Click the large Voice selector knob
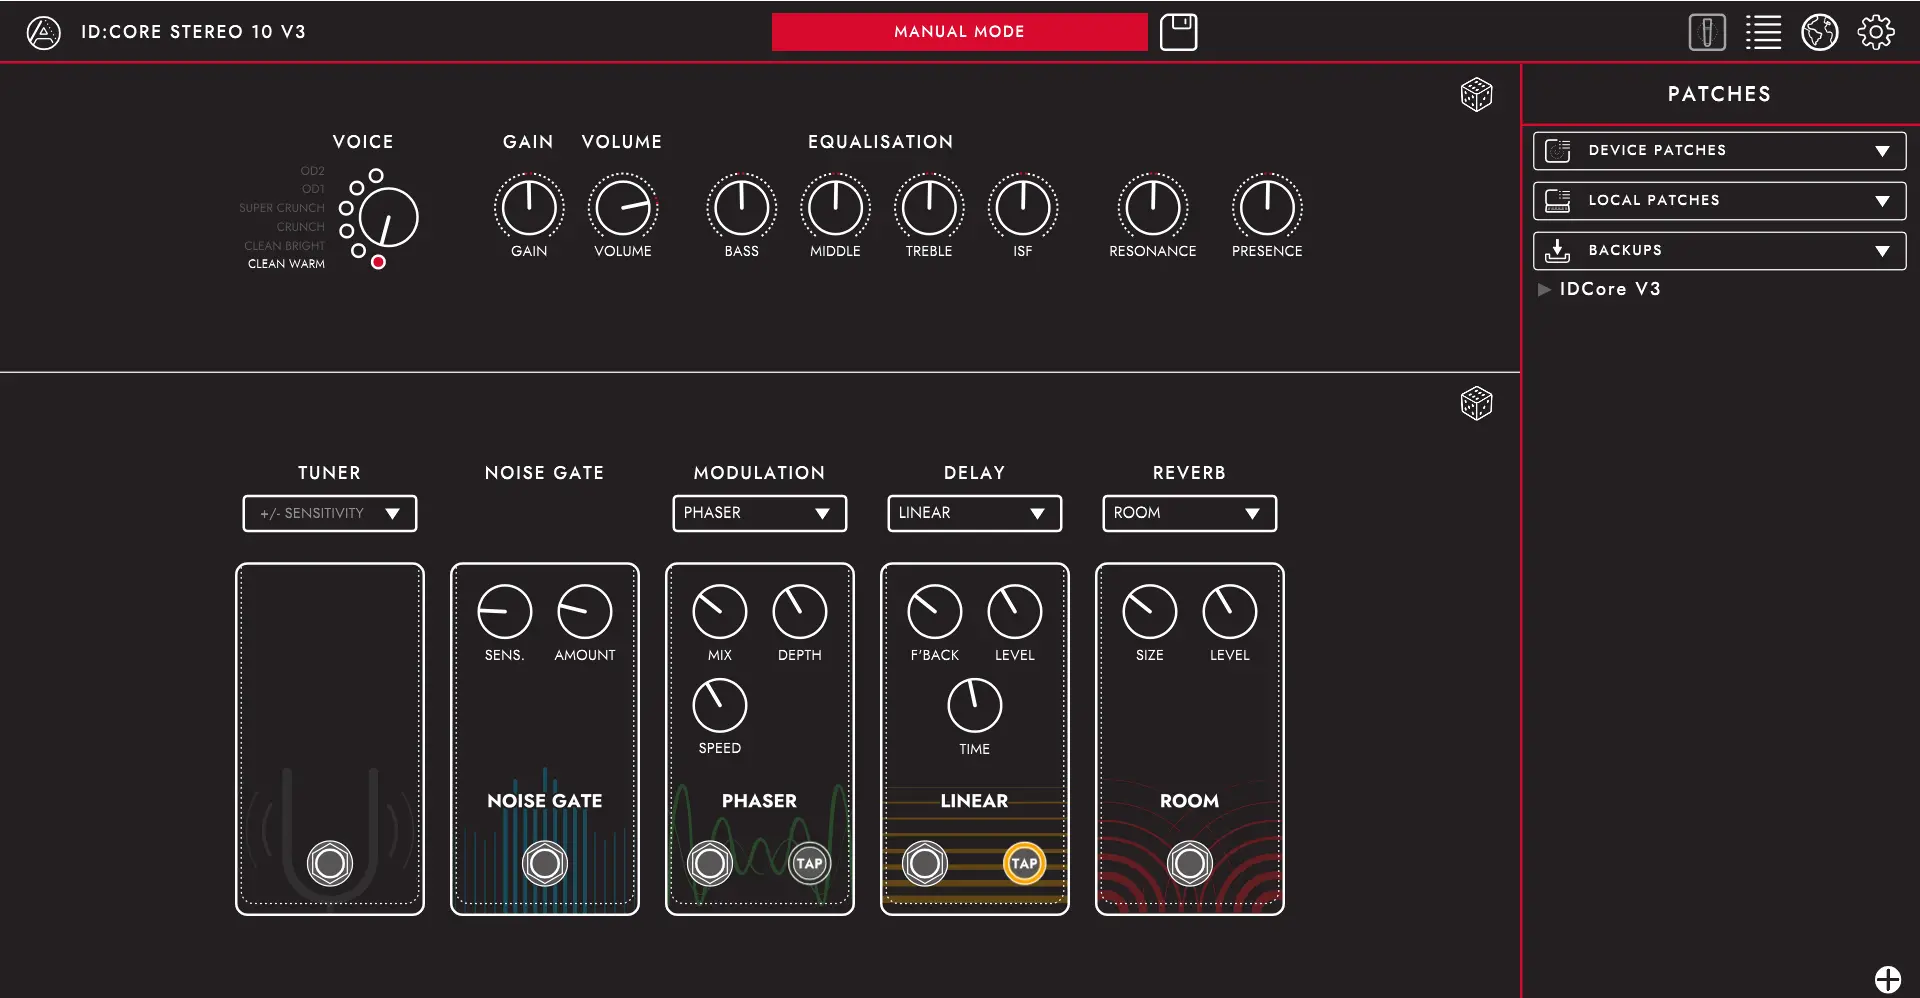 pos(389,218)
